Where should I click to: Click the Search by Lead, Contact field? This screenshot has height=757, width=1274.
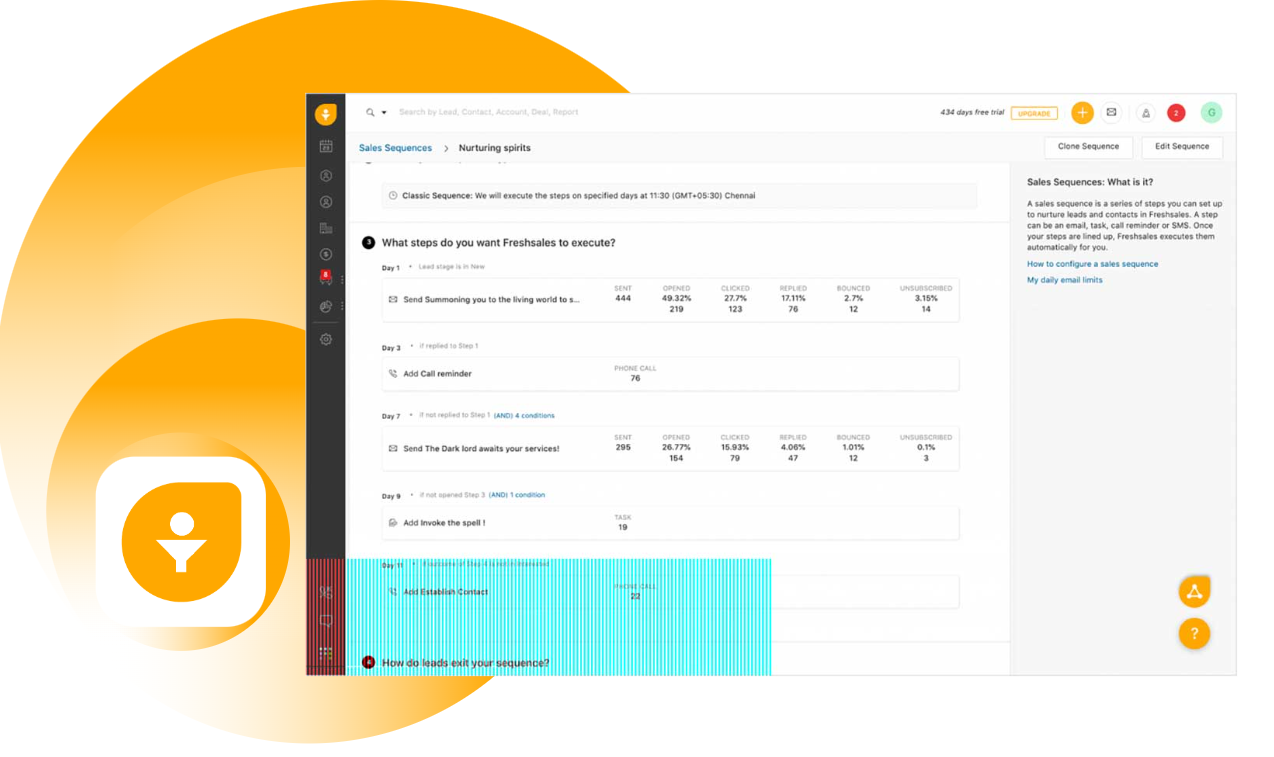489,113
